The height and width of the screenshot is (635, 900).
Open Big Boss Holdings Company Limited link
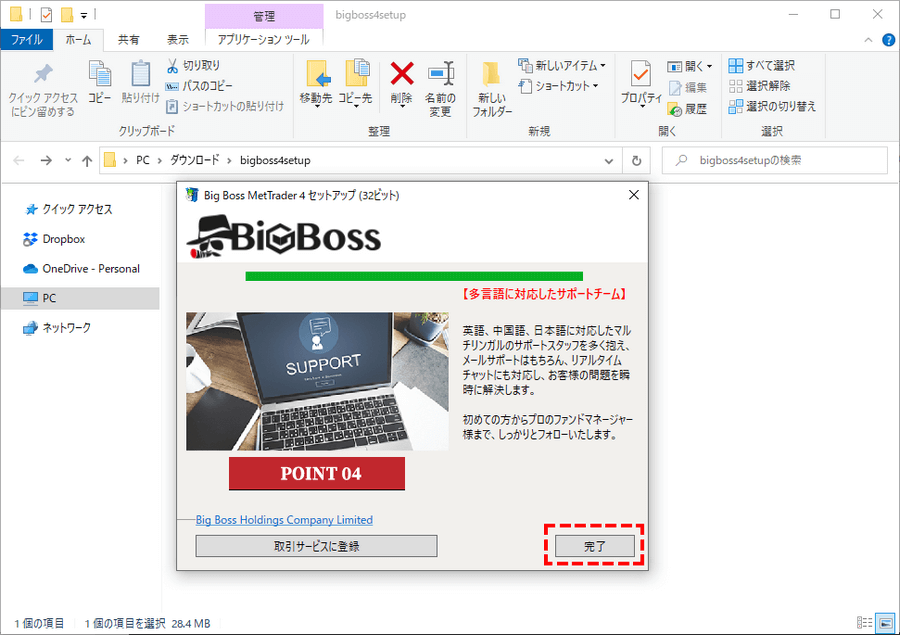coord(284,520)
